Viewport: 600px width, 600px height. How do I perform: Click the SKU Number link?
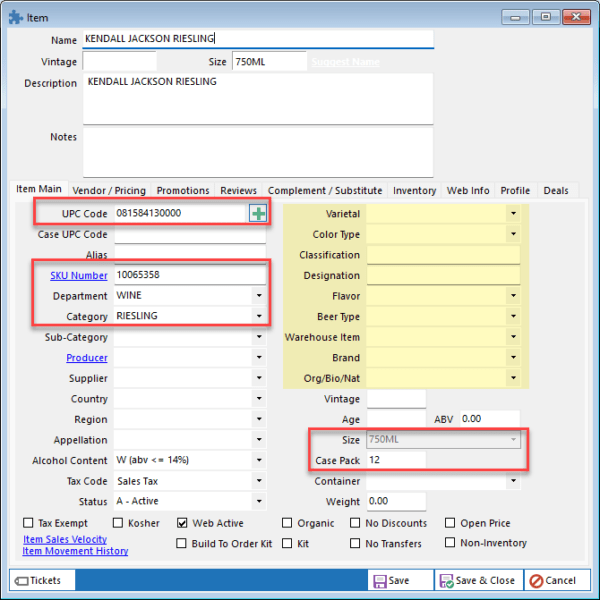[78, 275]
